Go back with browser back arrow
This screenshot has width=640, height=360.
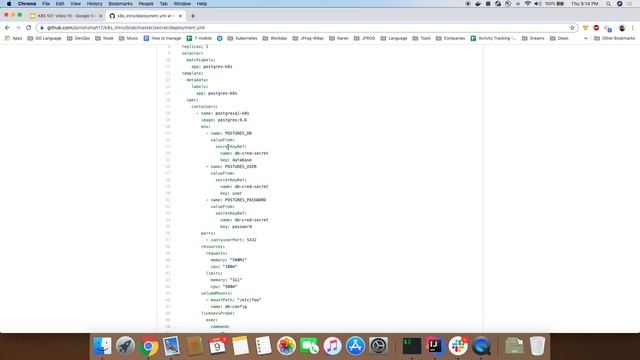[7, 27]
